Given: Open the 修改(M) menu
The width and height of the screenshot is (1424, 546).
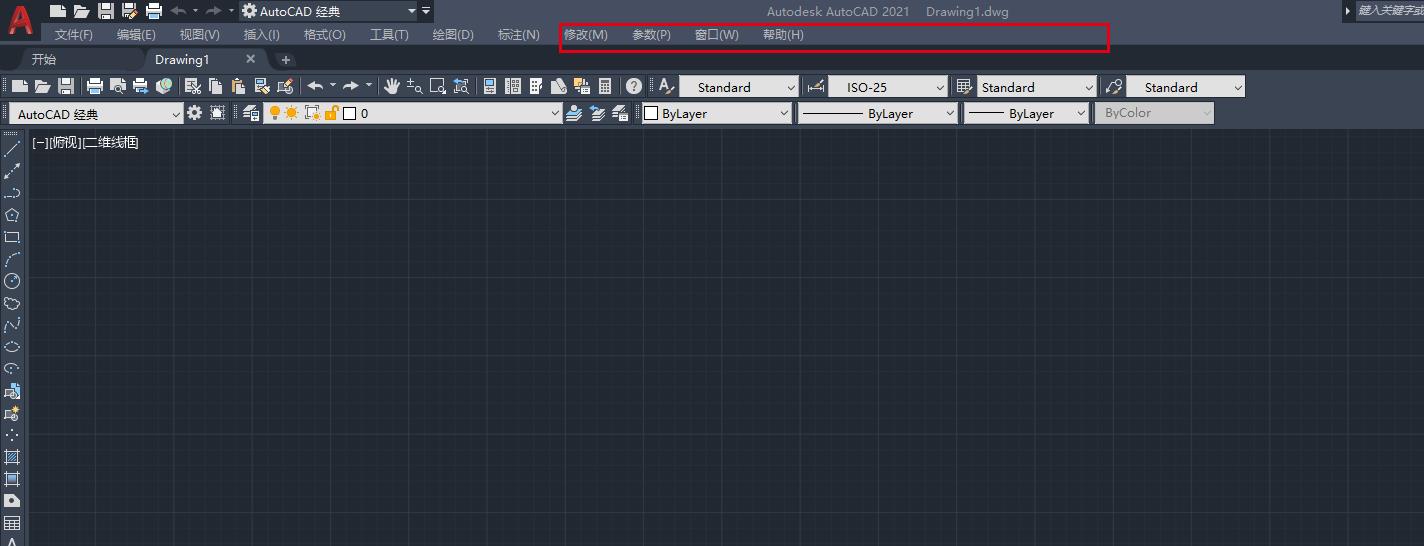Looking at the screenshot, I should point(586,35).
